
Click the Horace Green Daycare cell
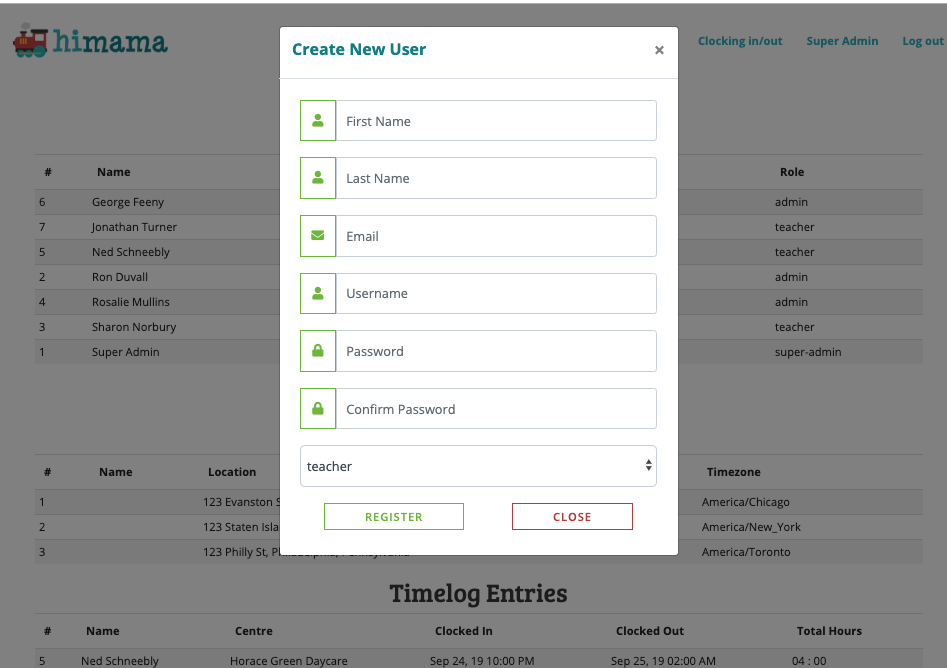tap(289, 661)
